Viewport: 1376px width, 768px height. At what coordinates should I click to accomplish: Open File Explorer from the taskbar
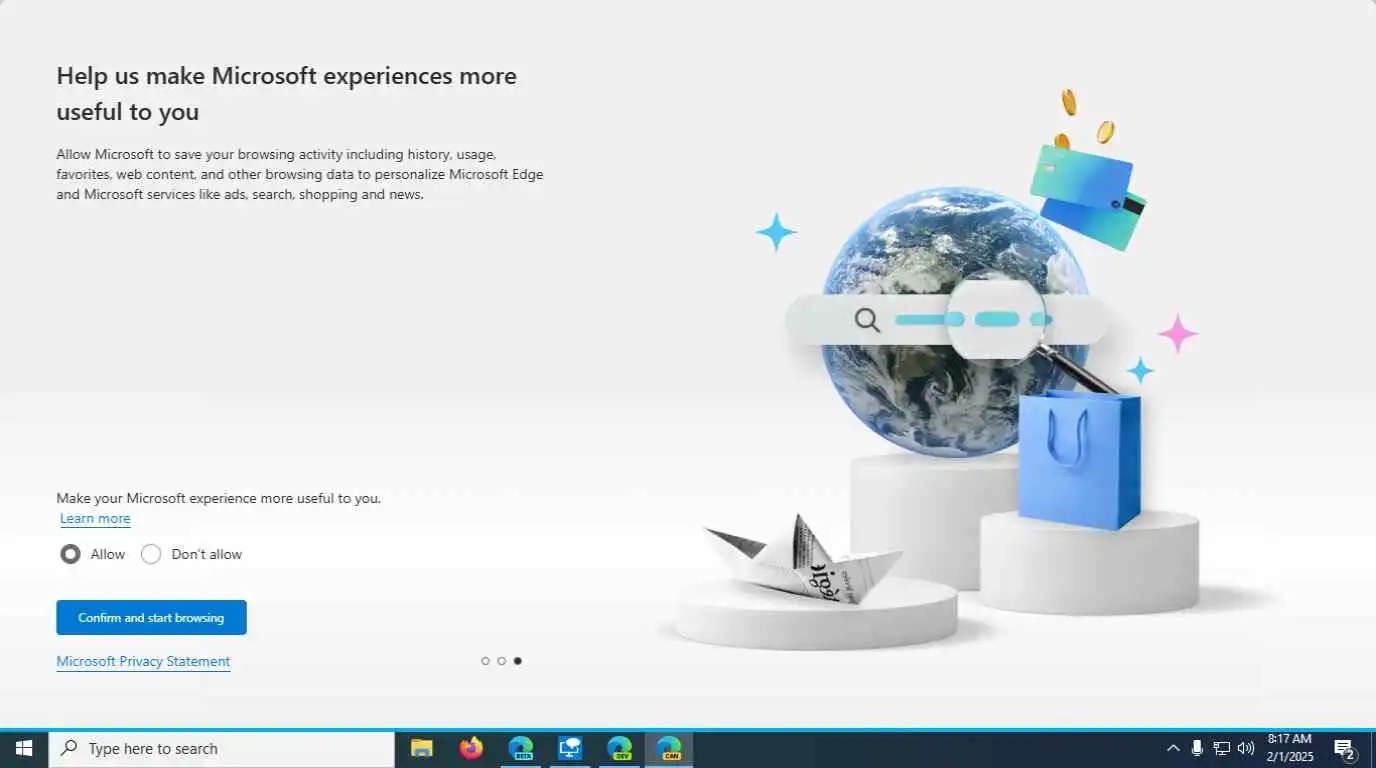(x=422, y=748)
